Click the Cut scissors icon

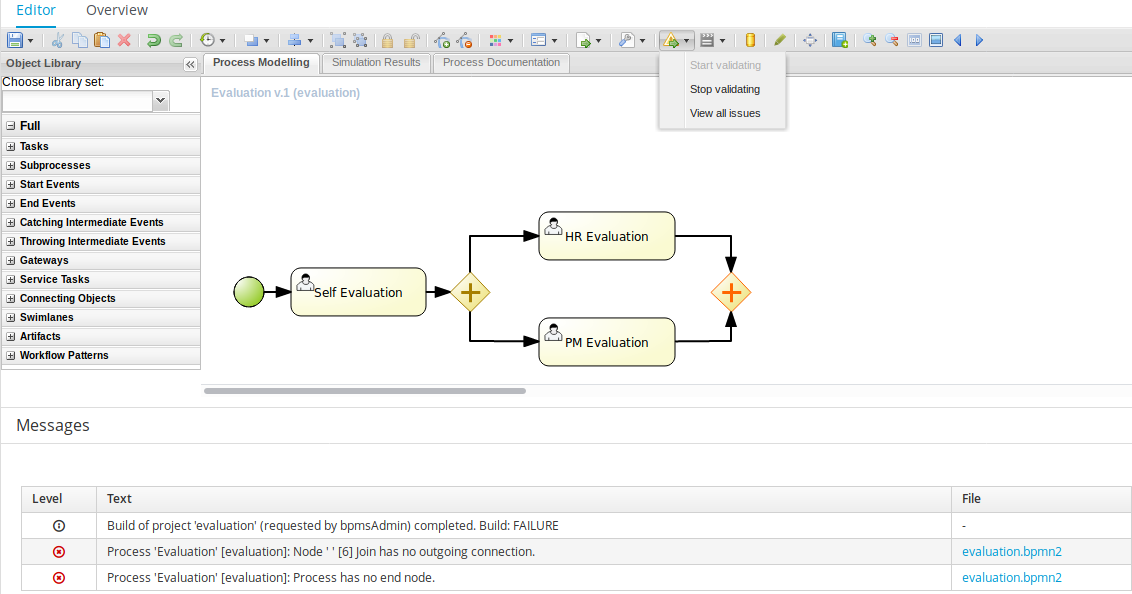coord(58,40)
